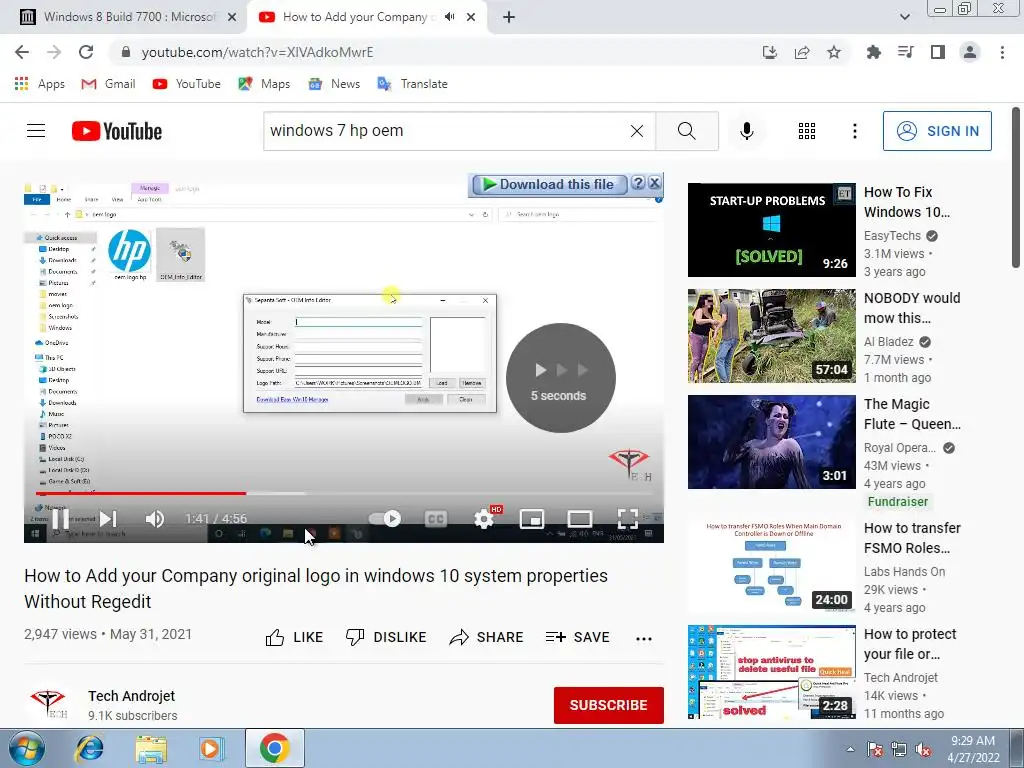This screenshot has width=1024, height=768.
Task: Open media controls icon in toolbar
Action: coord(905,52)
